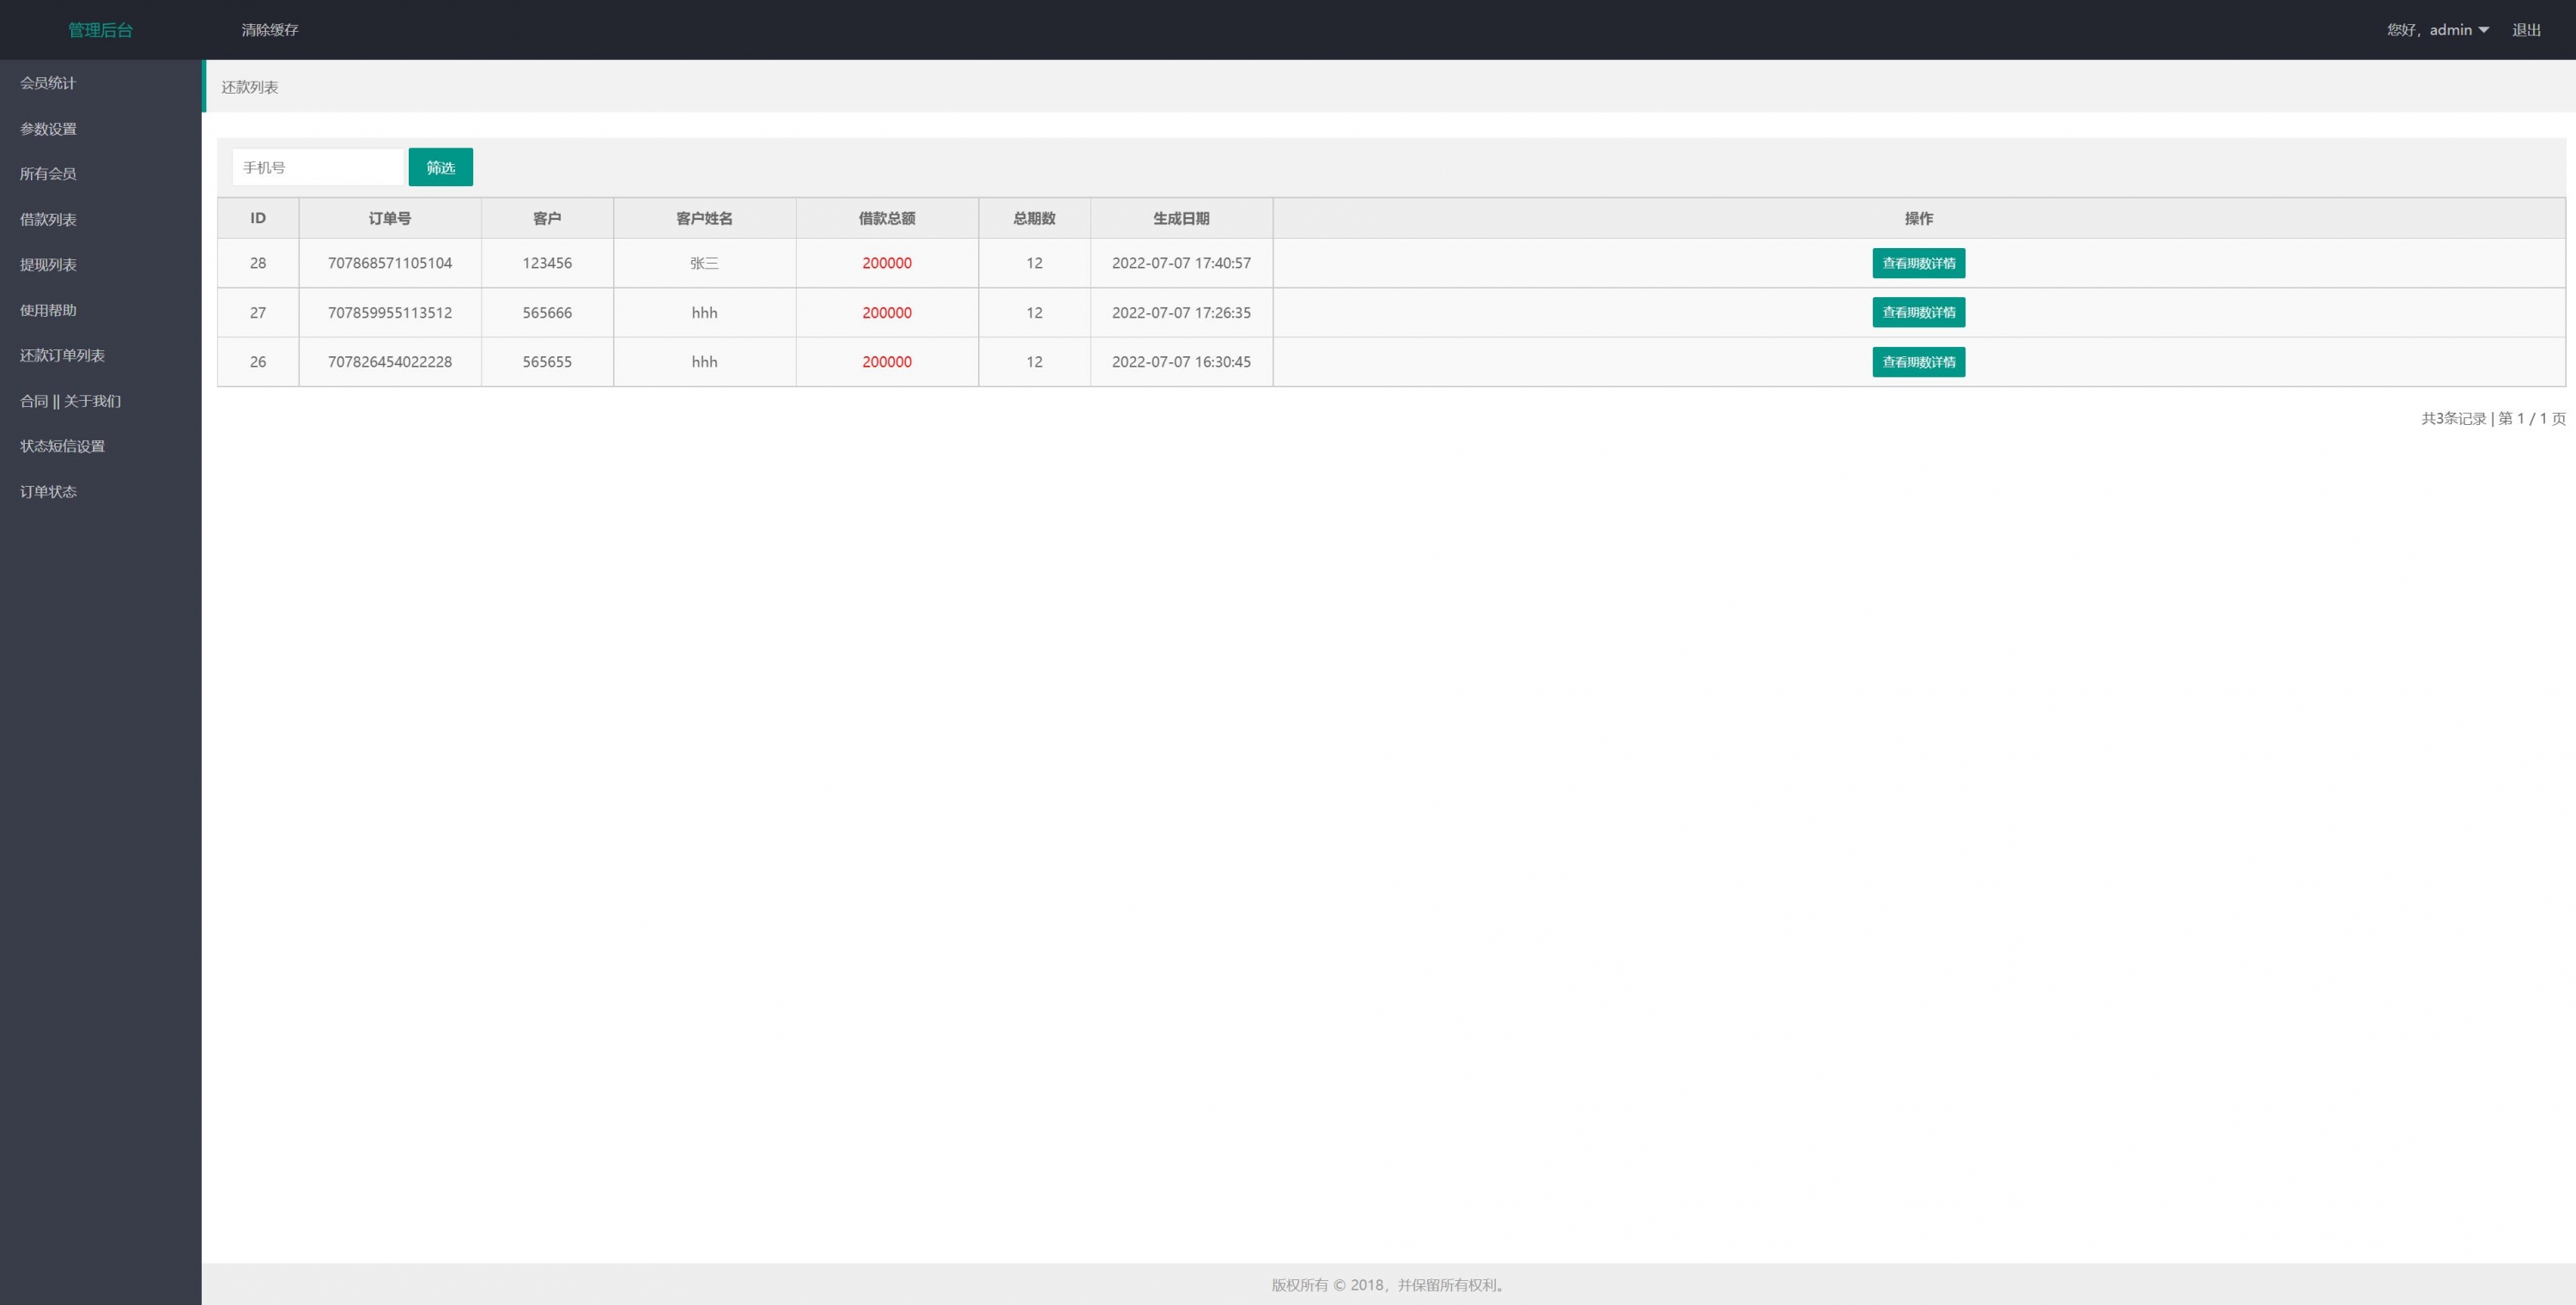2576x1305 pixels.
Task: Go to 所有会员 in the sidebar
Action: tap(48, 174)
